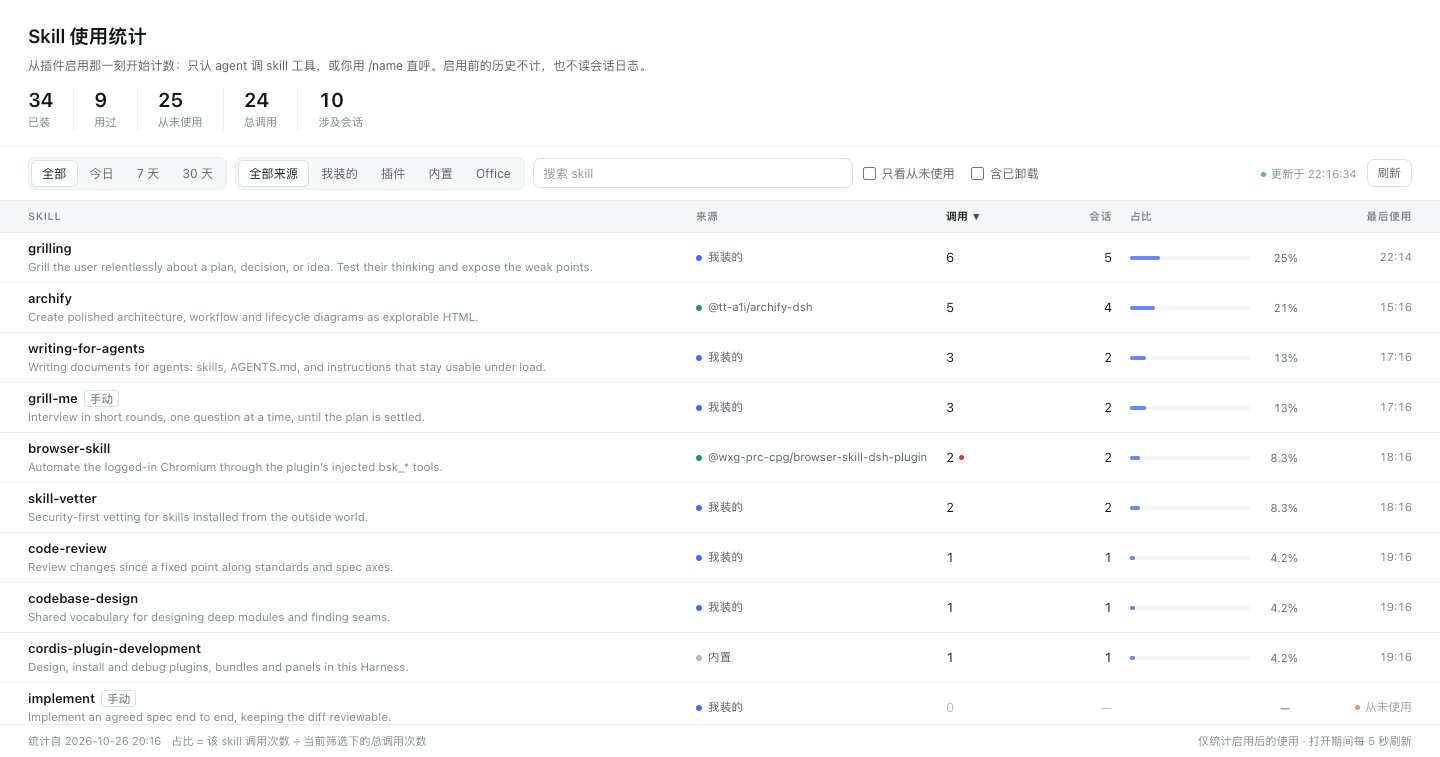
Task: Click the 25% usage bar for grilling
Action: (1190, 258)
